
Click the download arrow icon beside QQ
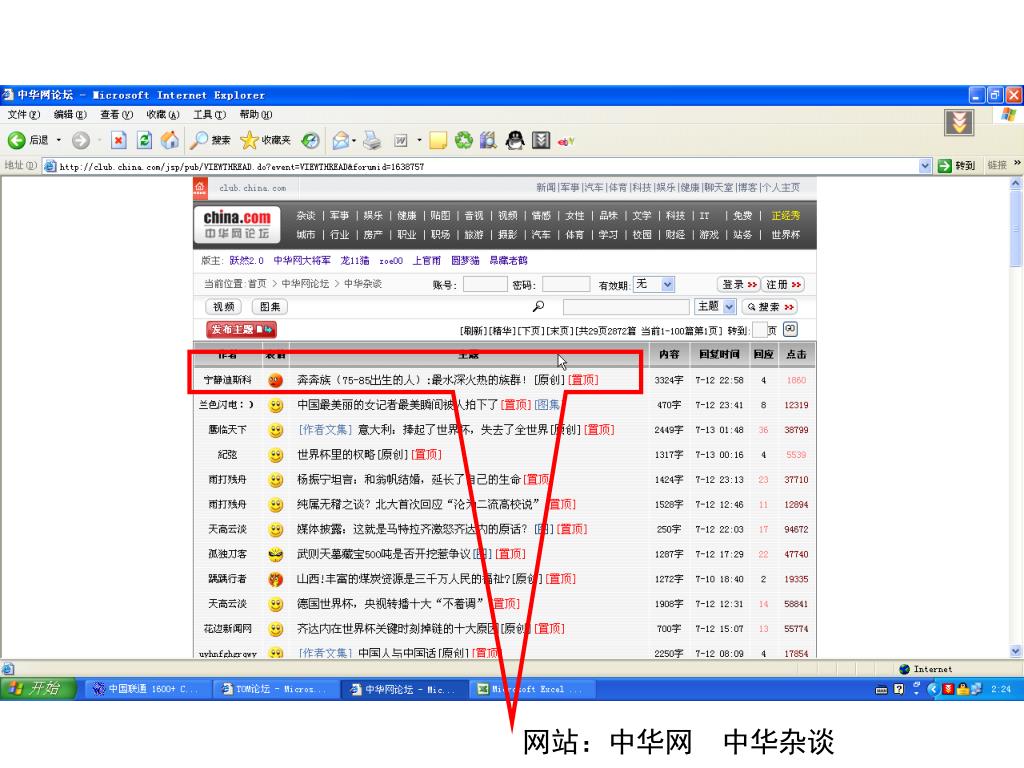point(541,140)
